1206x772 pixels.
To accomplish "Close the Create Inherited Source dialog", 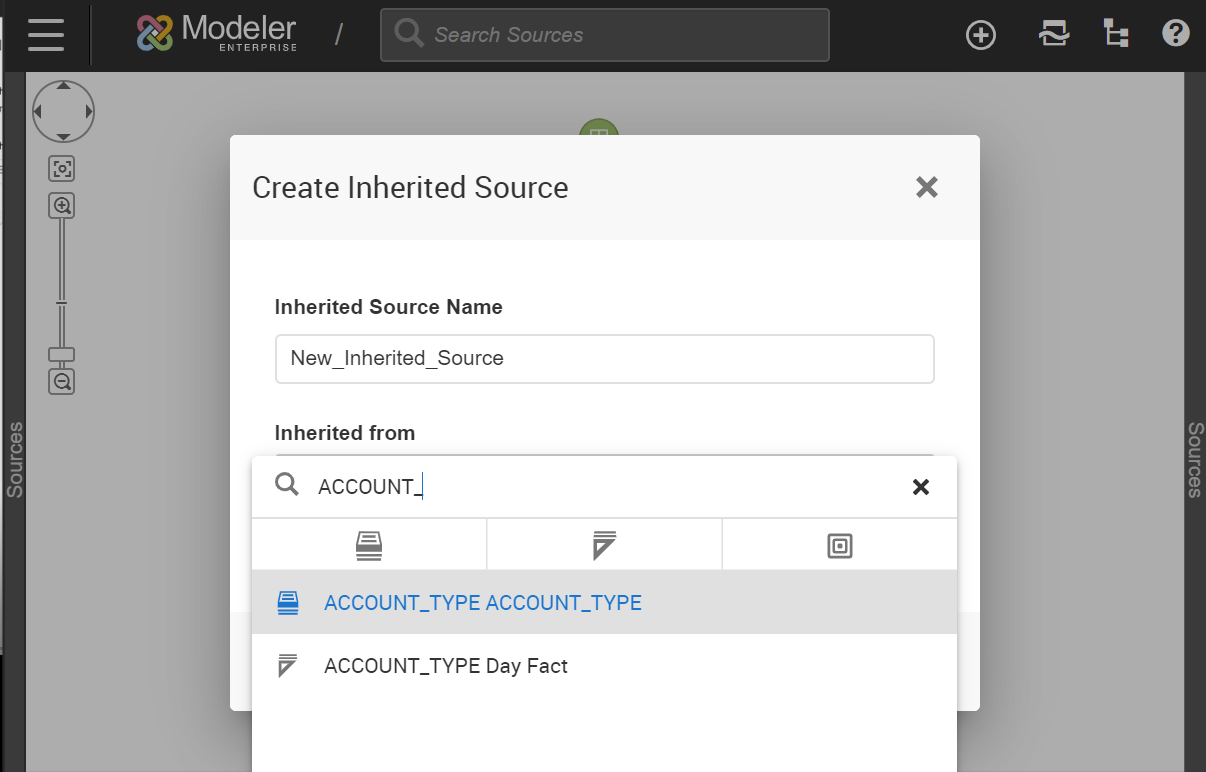I will pos(926,187).
